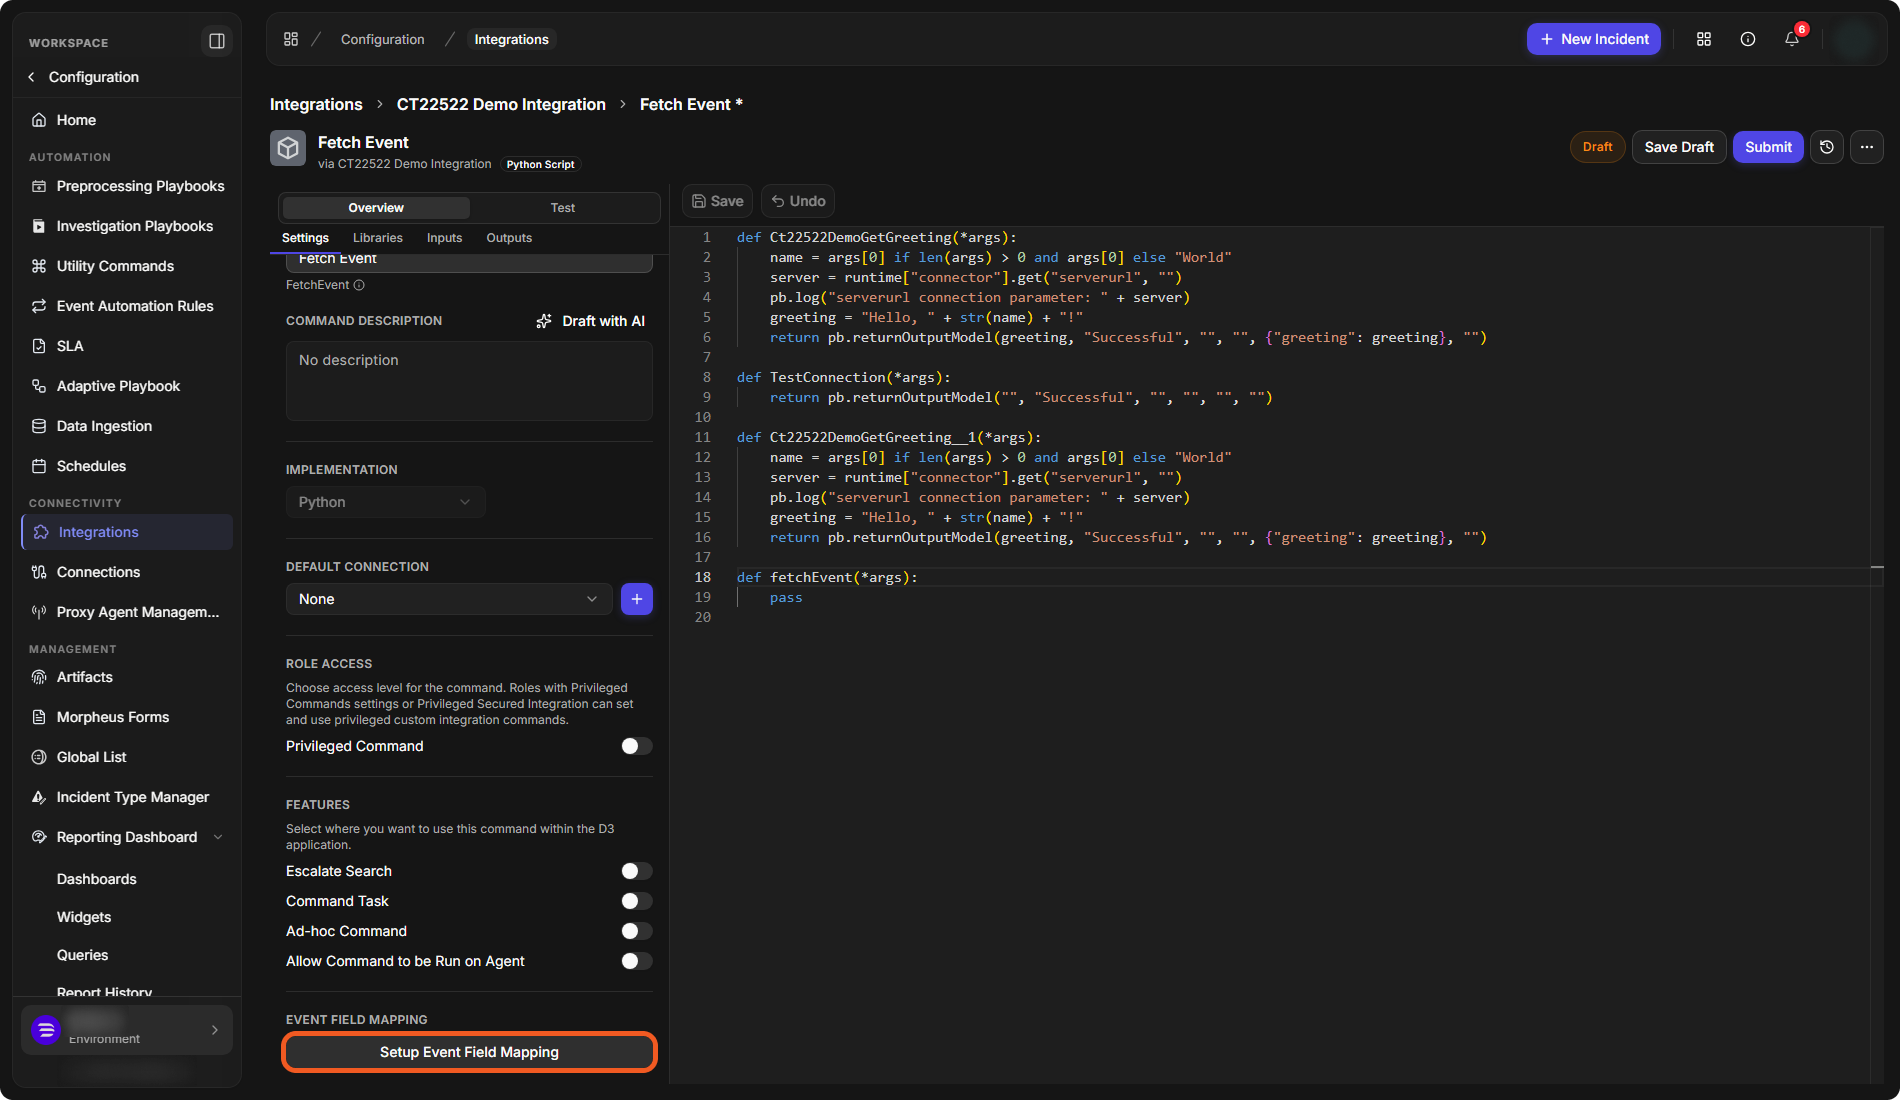
Task: Collapse the Reporting Dashboard chevron
Action: click(x=218, y=837)
